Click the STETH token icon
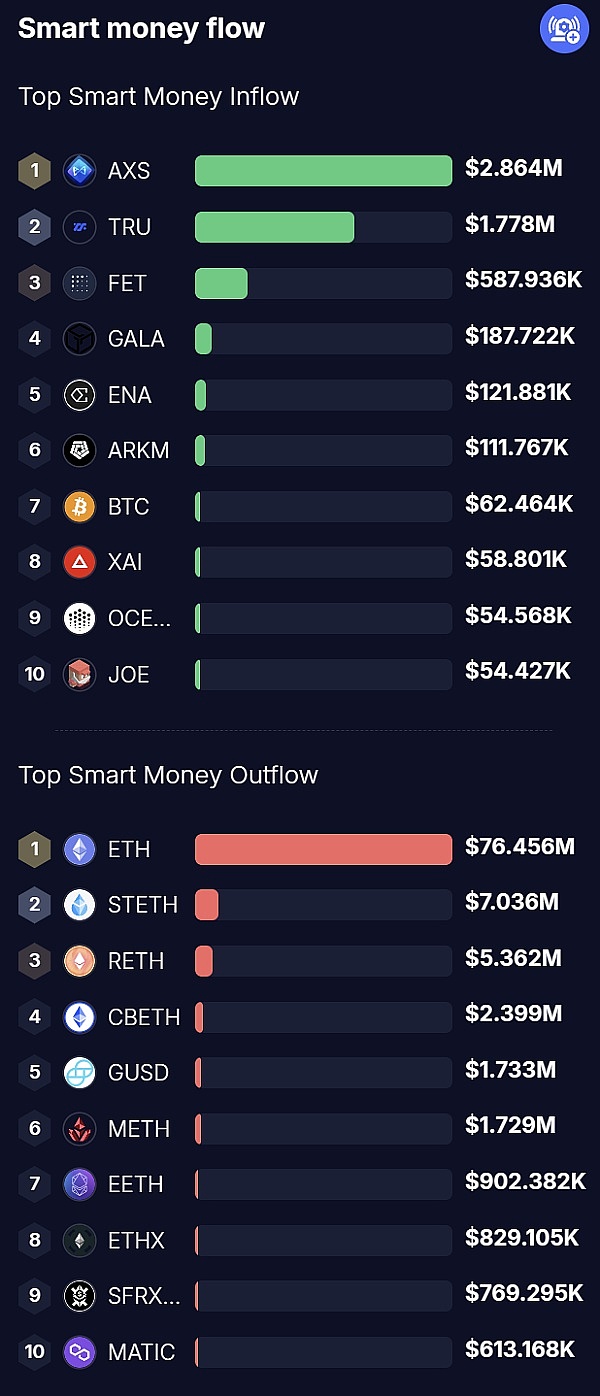The width and height of the screenshot is (600, 1396). pyautogui.click(x=80, y=905)
